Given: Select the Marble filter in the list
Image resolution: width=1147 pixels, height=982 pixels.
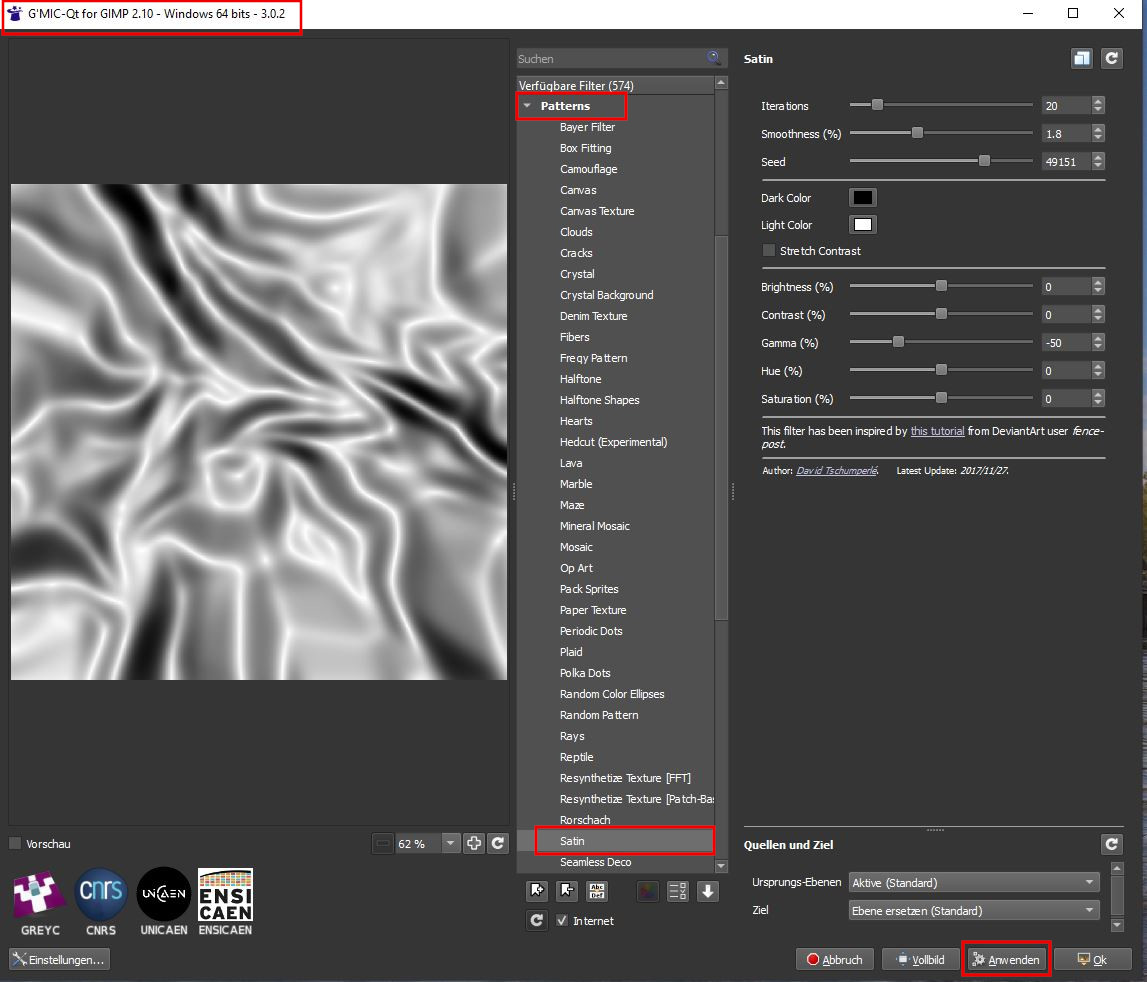Looking at the screenshot, I should click(576, 484).
